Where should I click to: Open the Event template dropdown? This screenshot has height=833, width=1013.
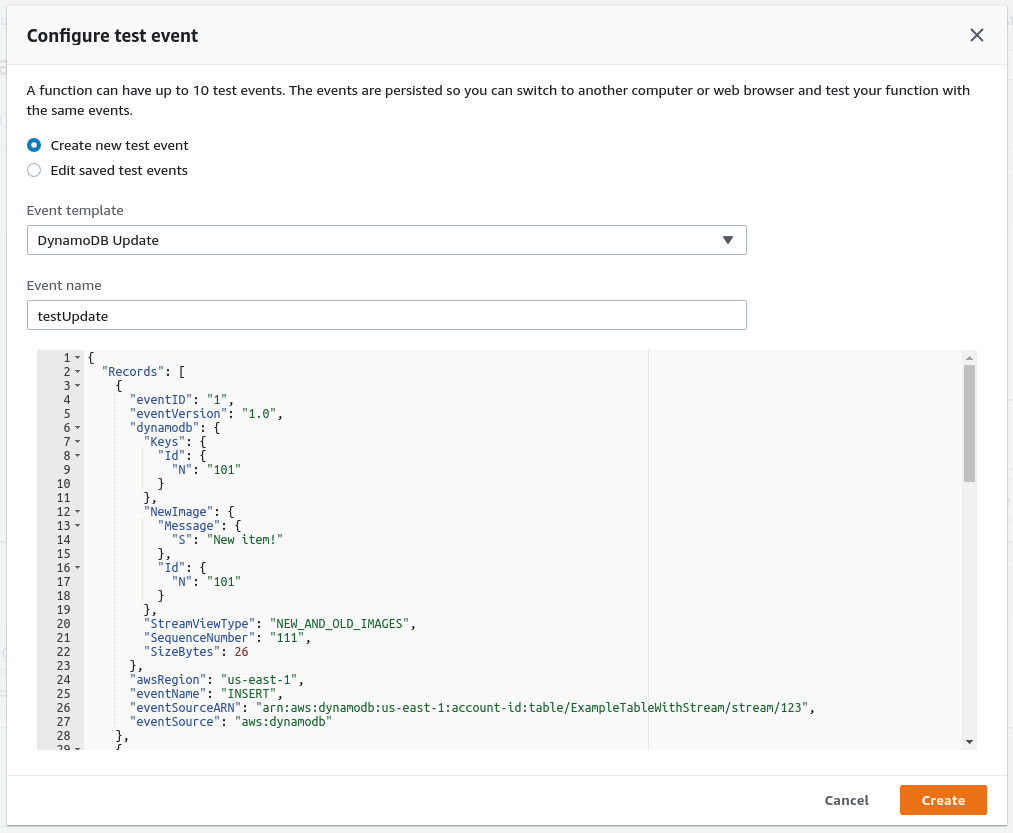(386, 240)
